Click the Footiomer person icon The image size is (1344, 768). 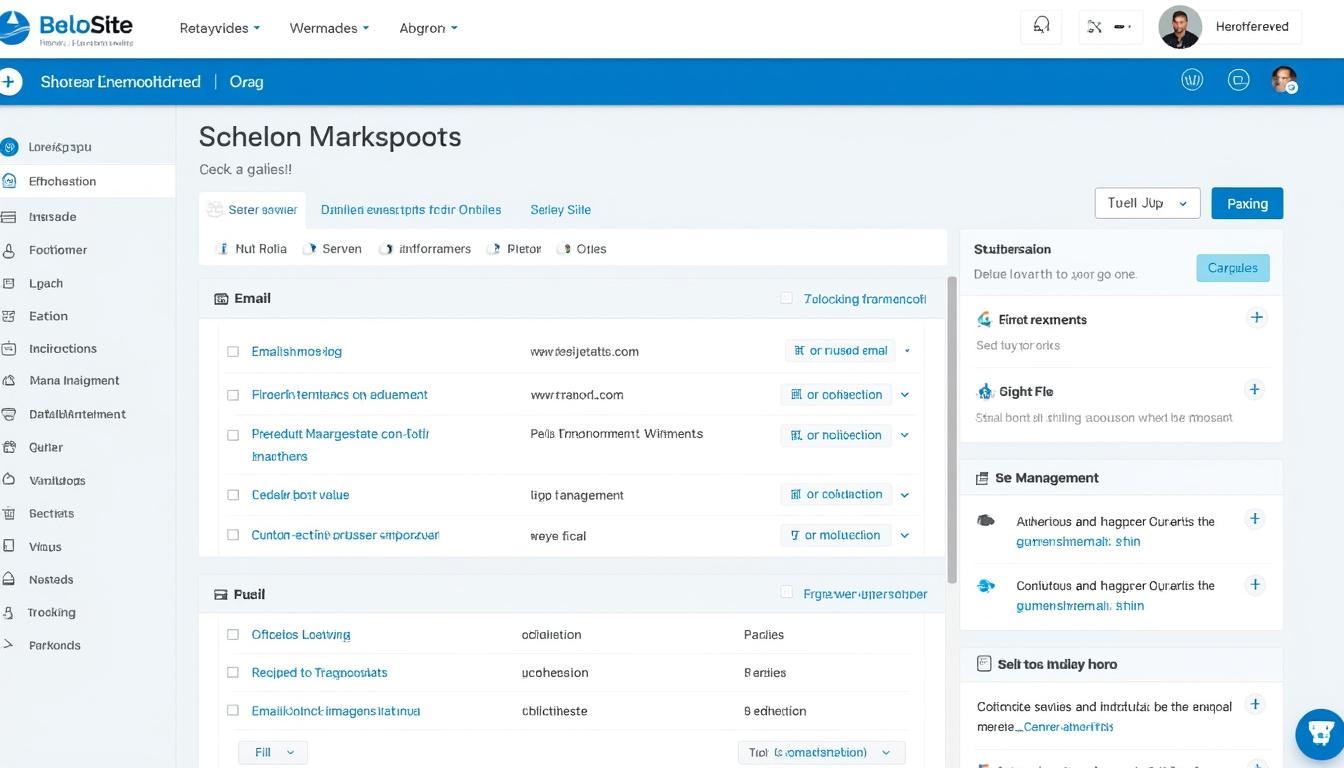pos(9,250)
